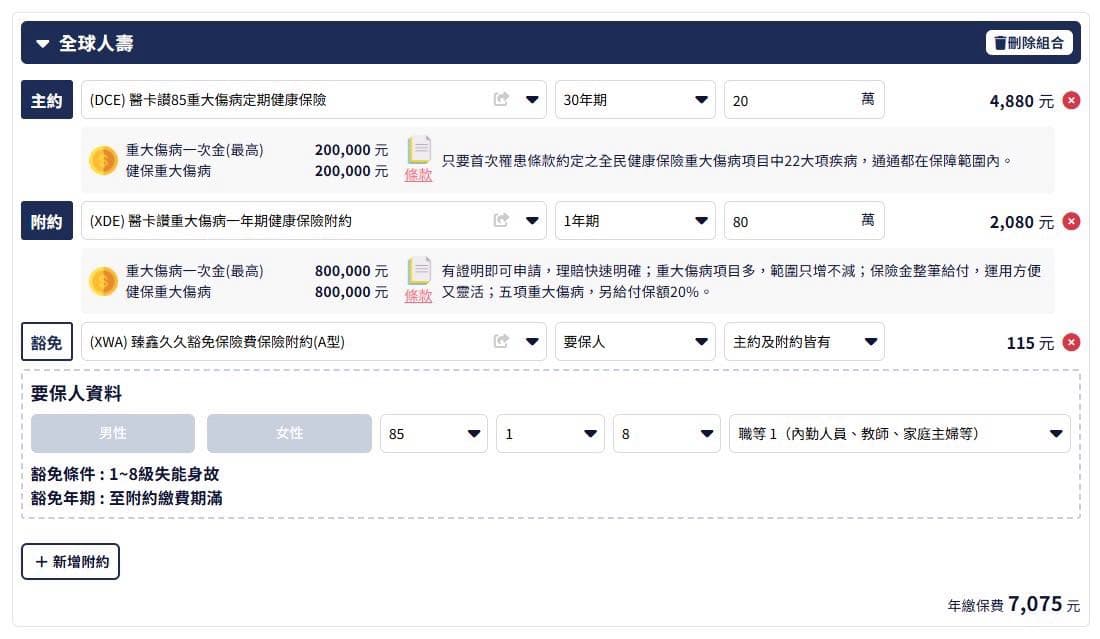This screenshot has height=639, width=1100.
Task: Click the 4,880 元 premium amount
Action: [x=1021, y=101]
